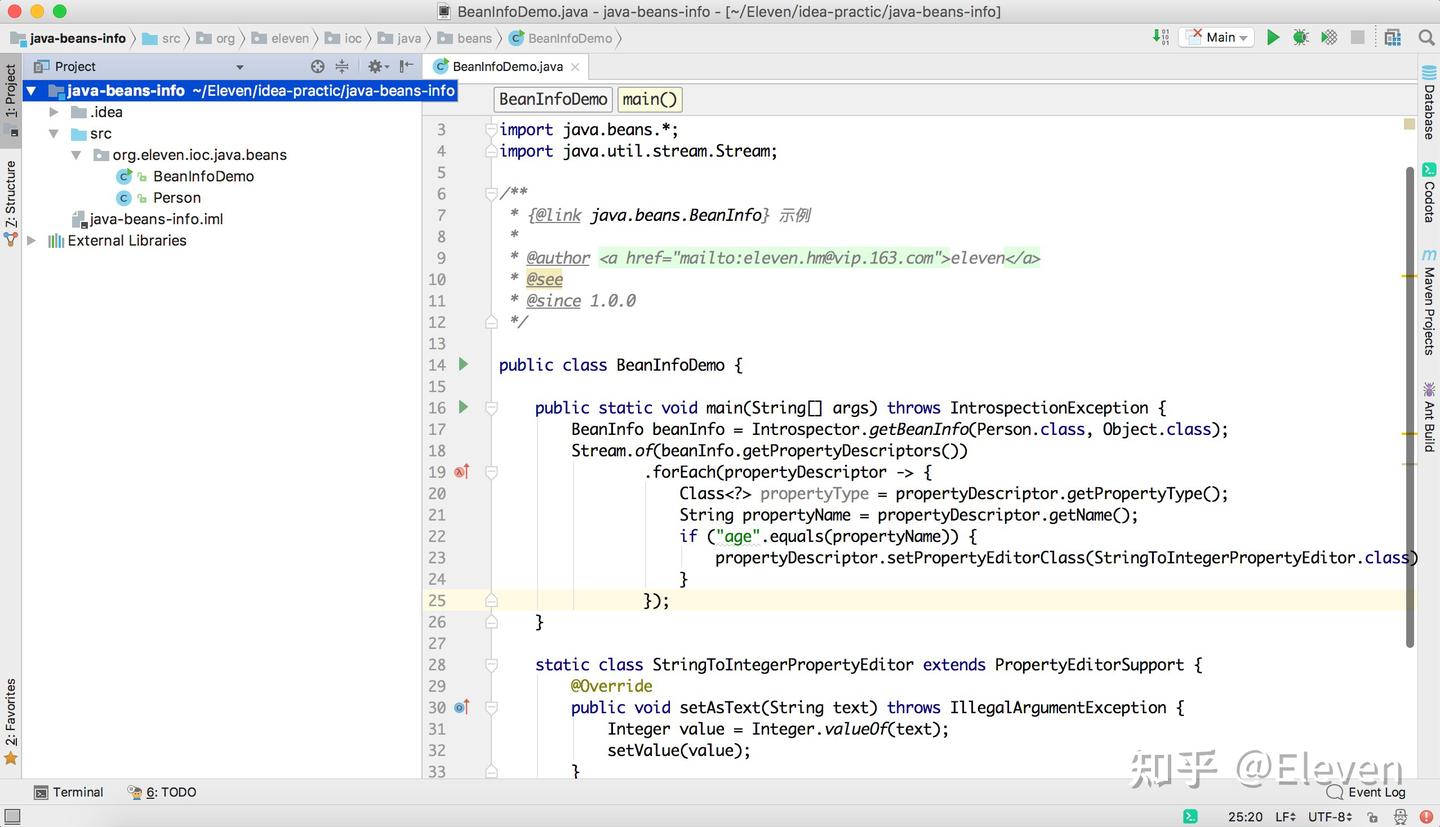
Task: Collapse the src folder in the project tree
Action: coord(54,134)
